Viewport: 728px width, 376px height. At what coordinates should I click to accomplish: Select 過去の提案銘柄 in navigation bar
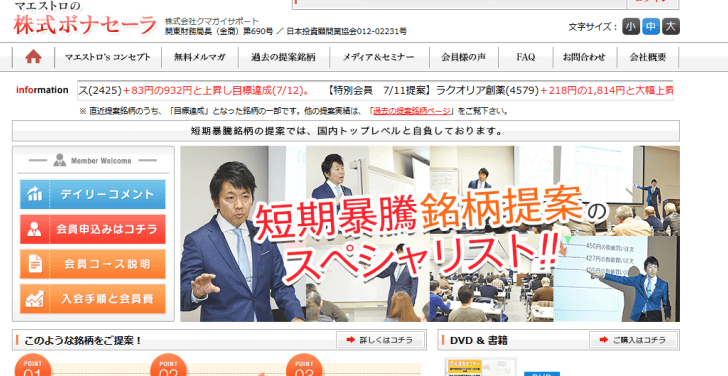284,57
